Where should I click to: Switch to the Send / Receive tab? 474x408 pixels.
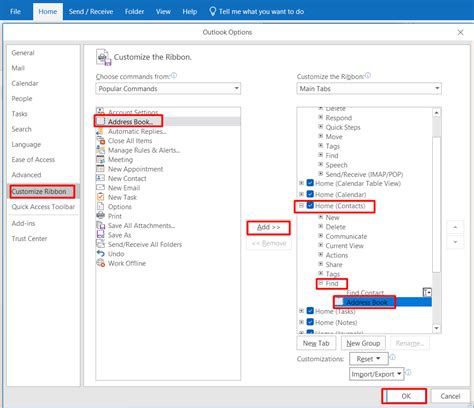click(91, 12)
